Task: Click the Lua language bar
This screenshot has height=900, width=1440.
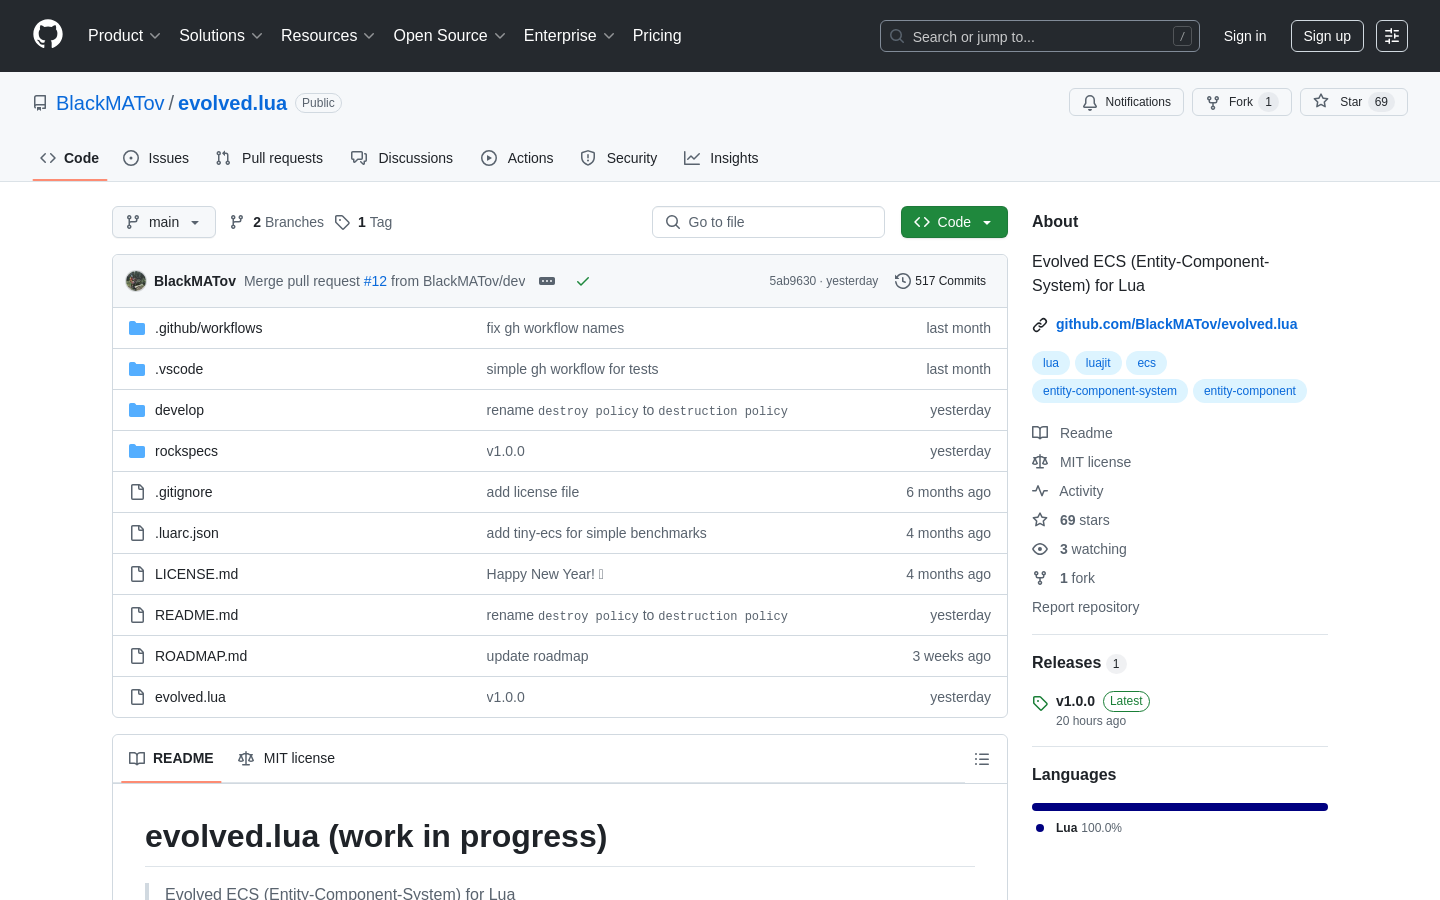Action: [1180, 807]
